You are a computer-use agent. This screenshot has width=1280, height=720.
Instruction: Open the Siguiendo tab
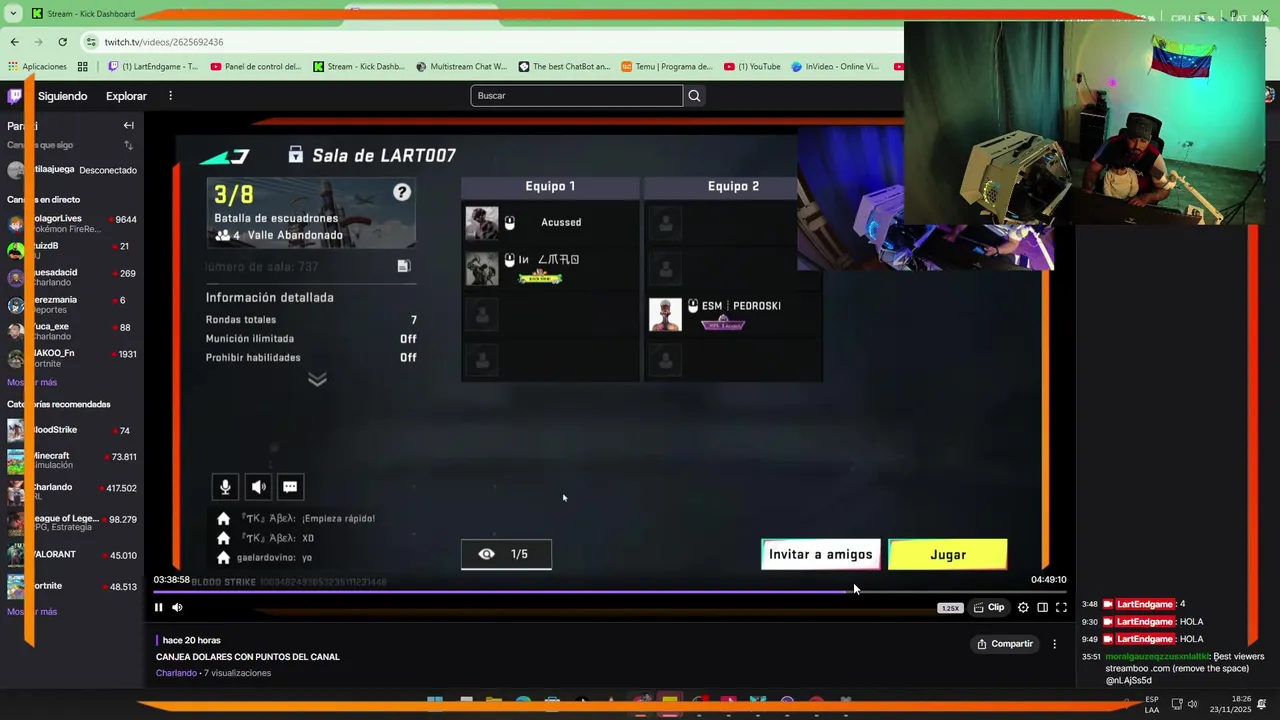(62, 96)
